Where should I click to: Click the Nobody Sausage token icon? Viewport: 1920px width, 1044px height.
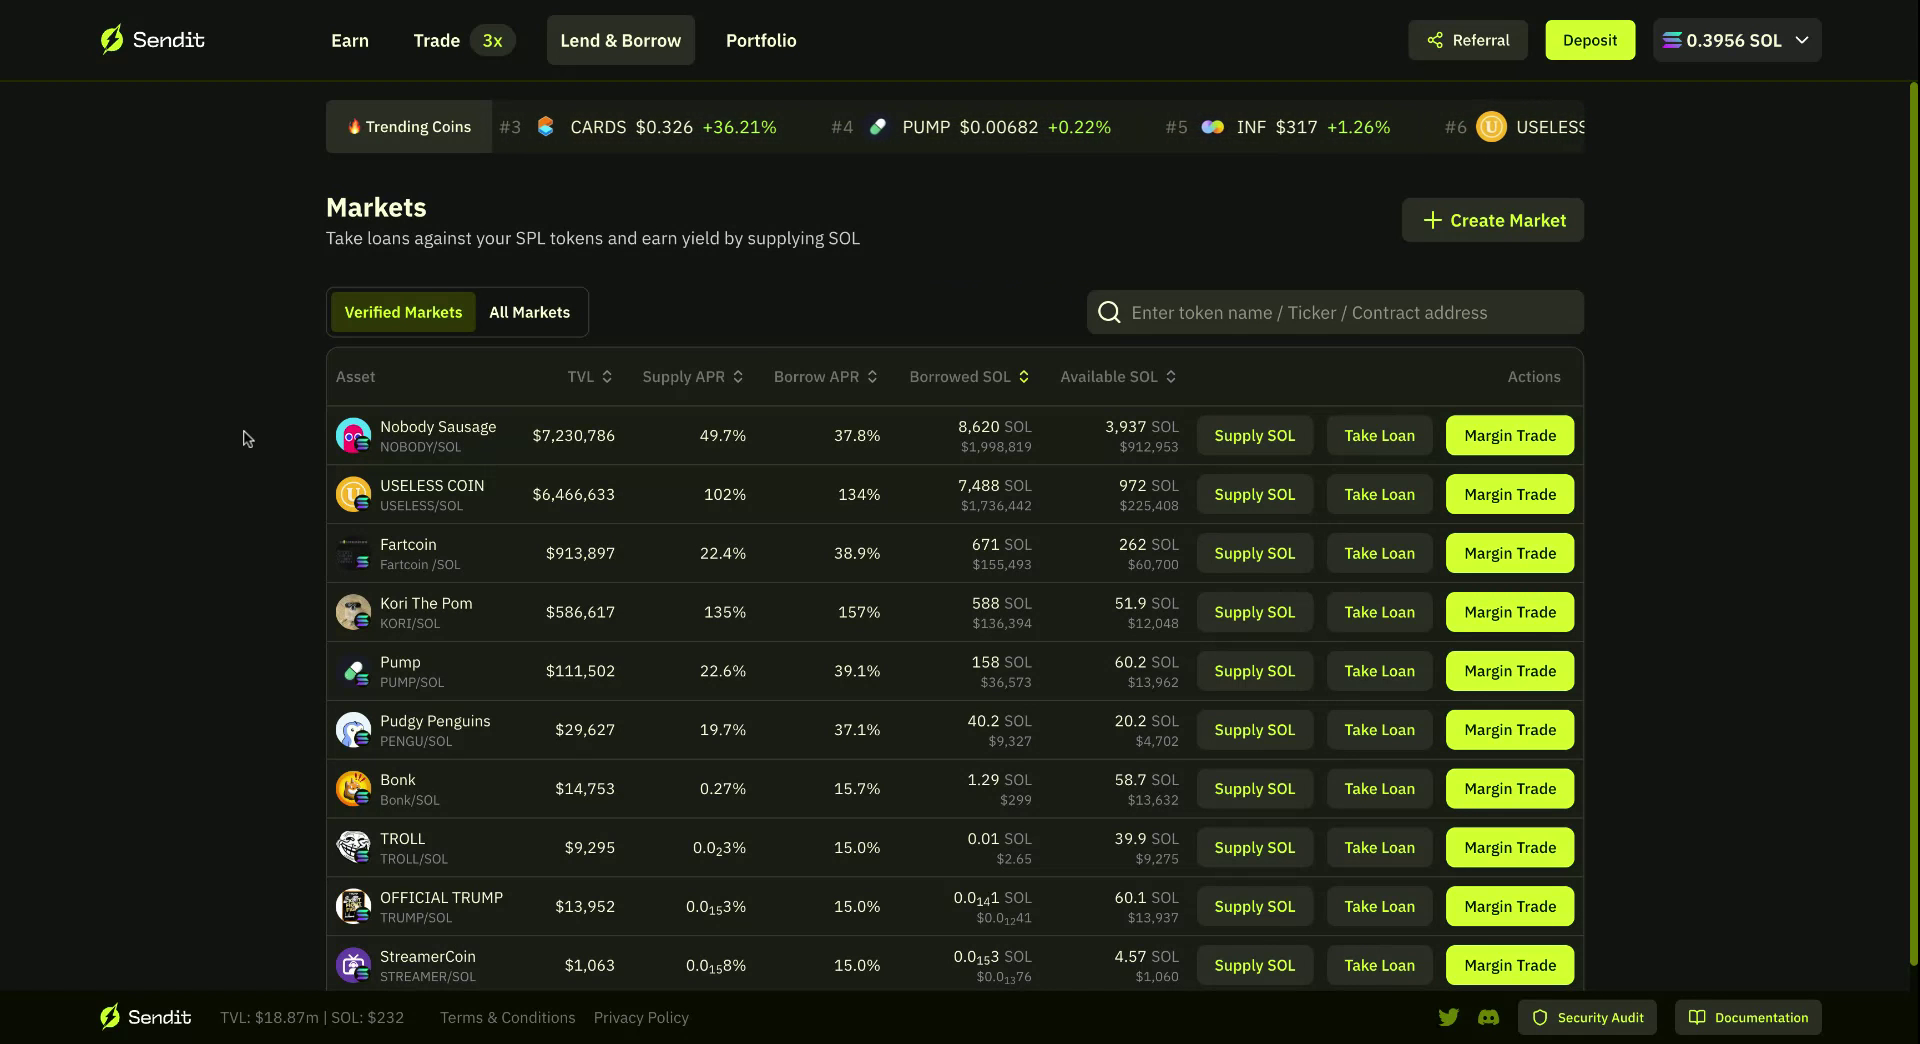pos(353,436)
